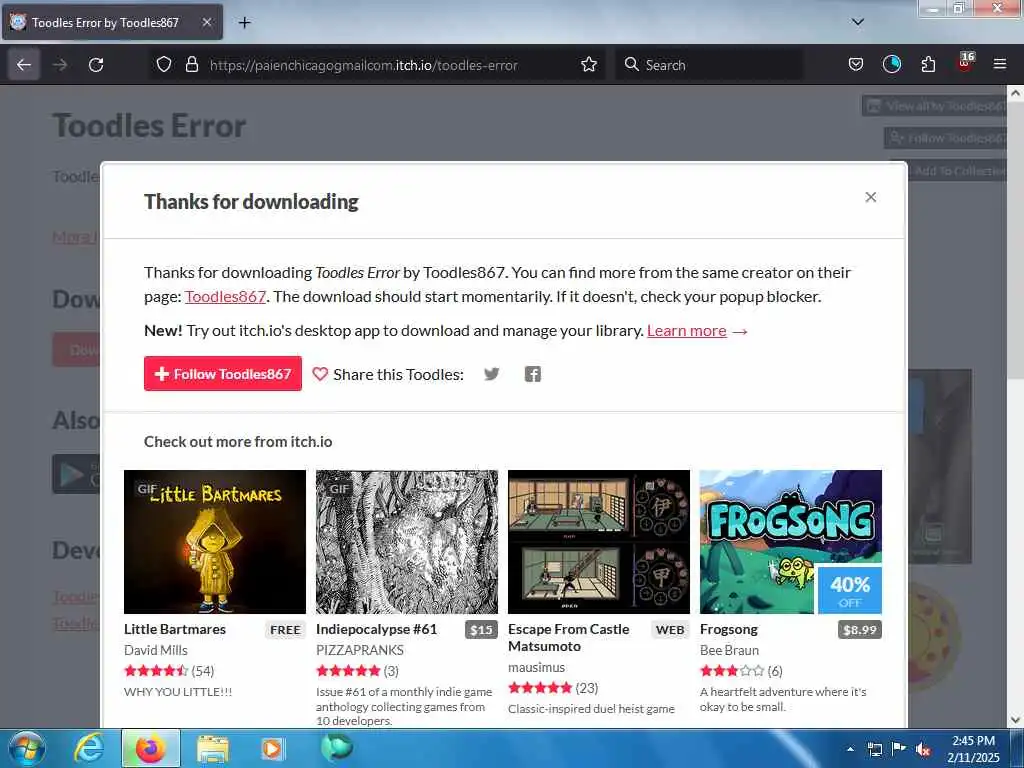Close the Thanks for downloading dialog
Image resolution: width=1024 pixels, height=768 pixels.
coord(871,197)
